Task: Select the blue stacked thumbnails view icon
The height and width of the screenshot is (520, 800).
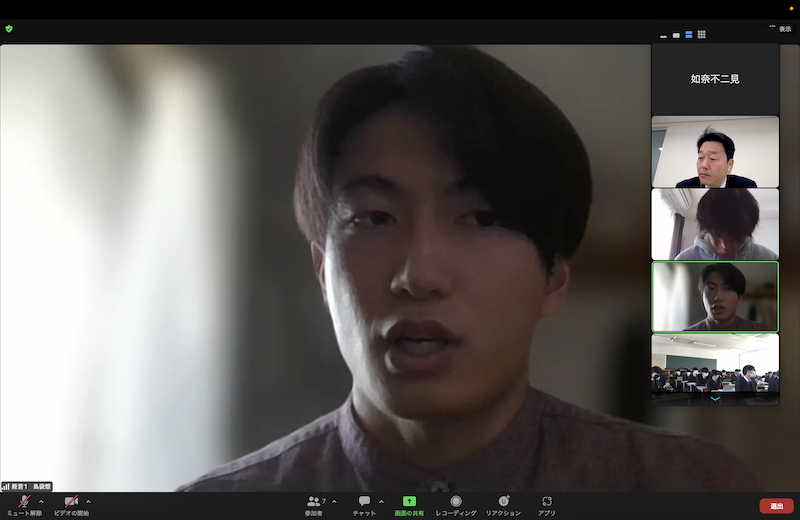Action: coord(689,35)
